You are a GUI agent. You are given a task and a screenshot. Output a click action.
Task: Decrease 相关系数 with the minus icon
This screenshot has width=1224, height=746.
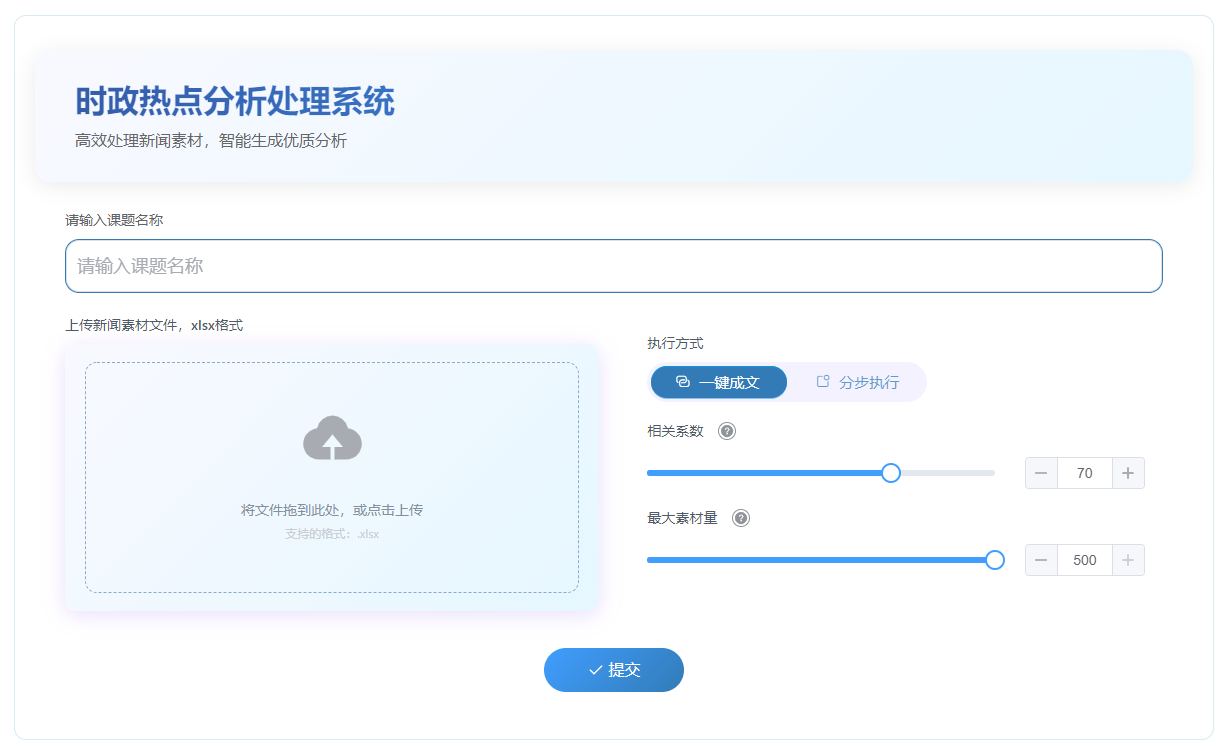pos(1041,472)
